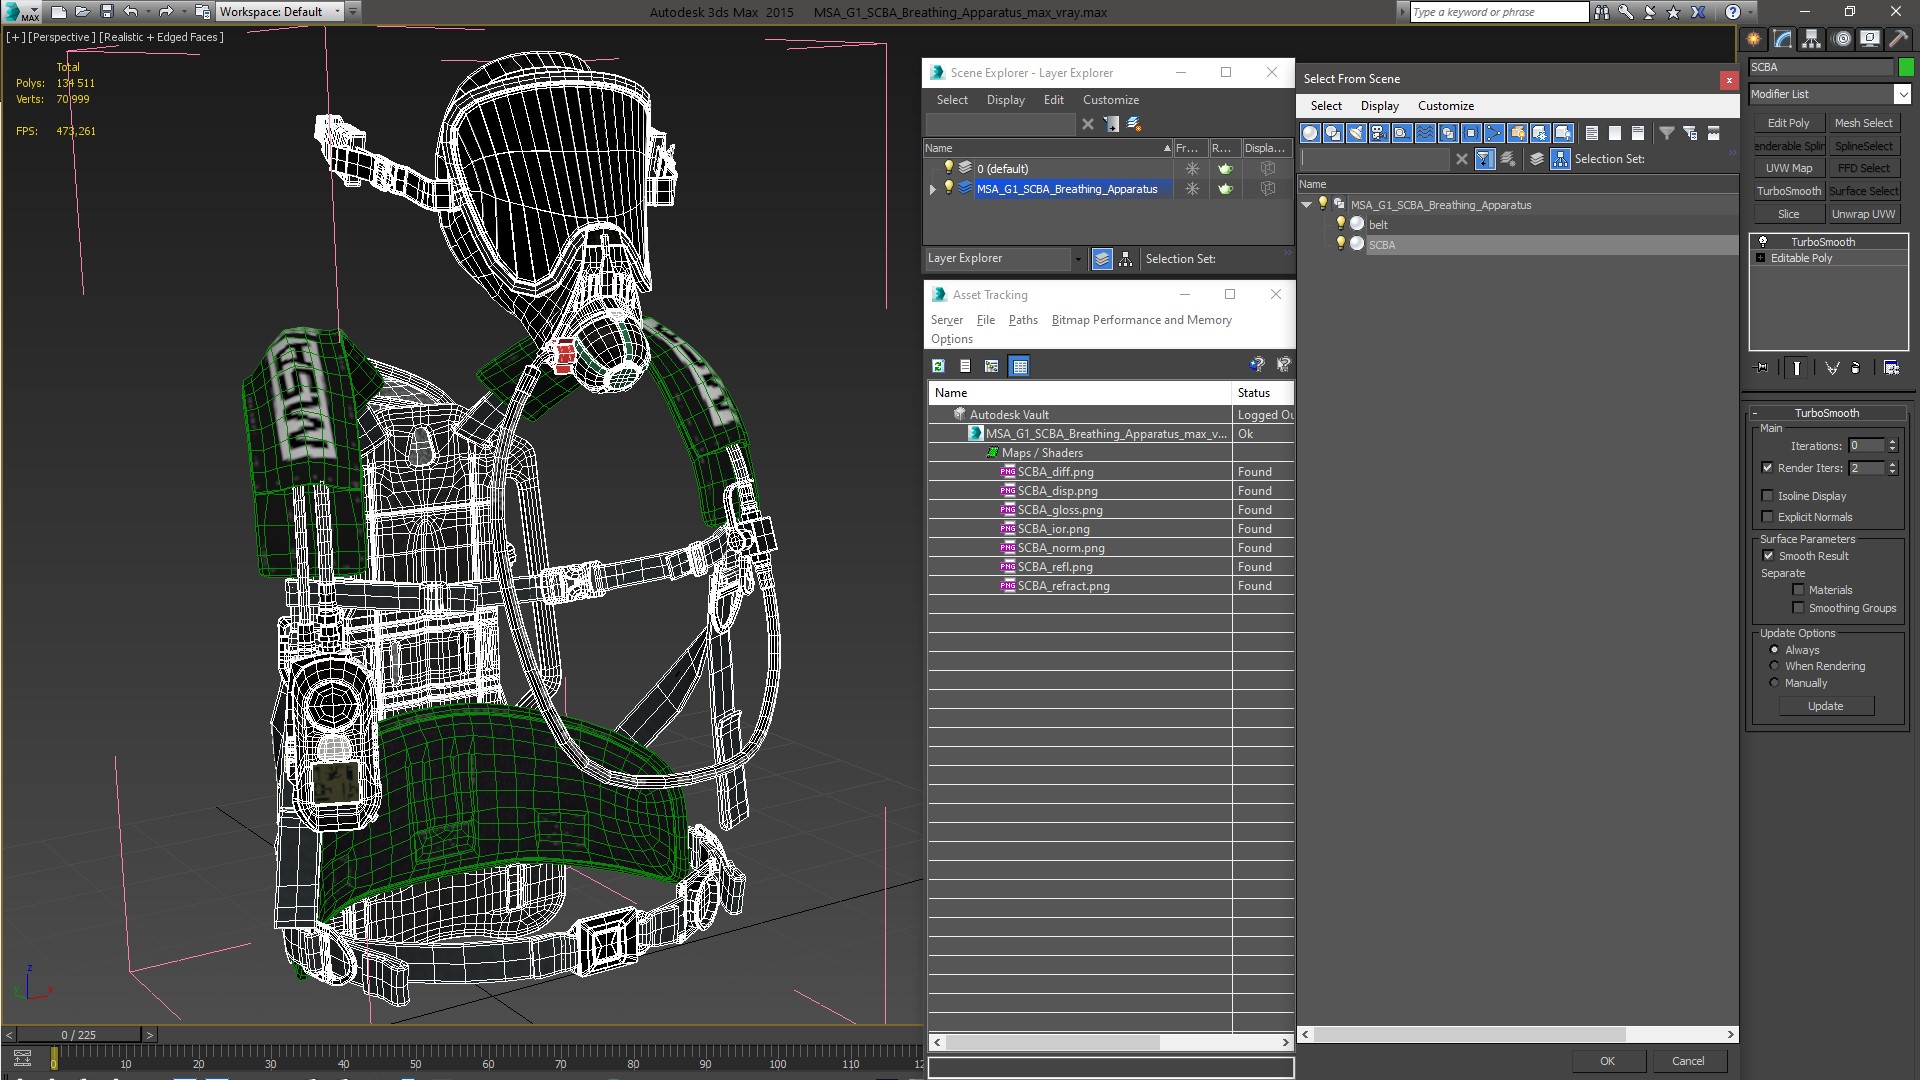Viewport: 1920px width, 1080px height.
Task: Toggle Render Iters checkbox
Action: click(1767, 468)
